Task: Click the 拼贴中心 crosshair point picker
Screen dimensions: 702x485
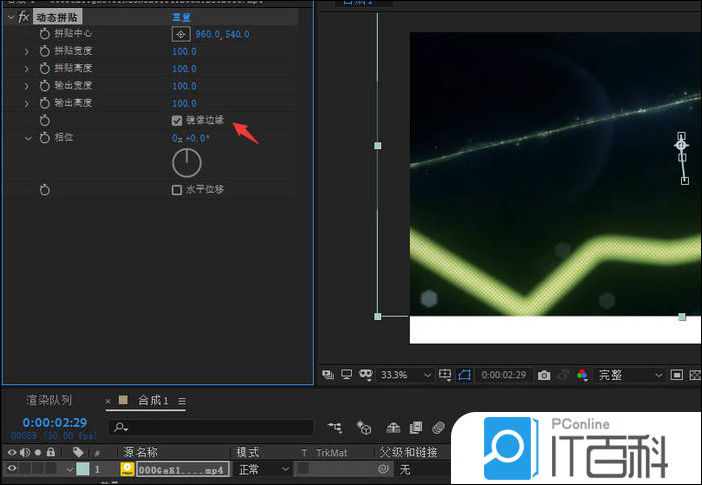Action: pos(180,34)
